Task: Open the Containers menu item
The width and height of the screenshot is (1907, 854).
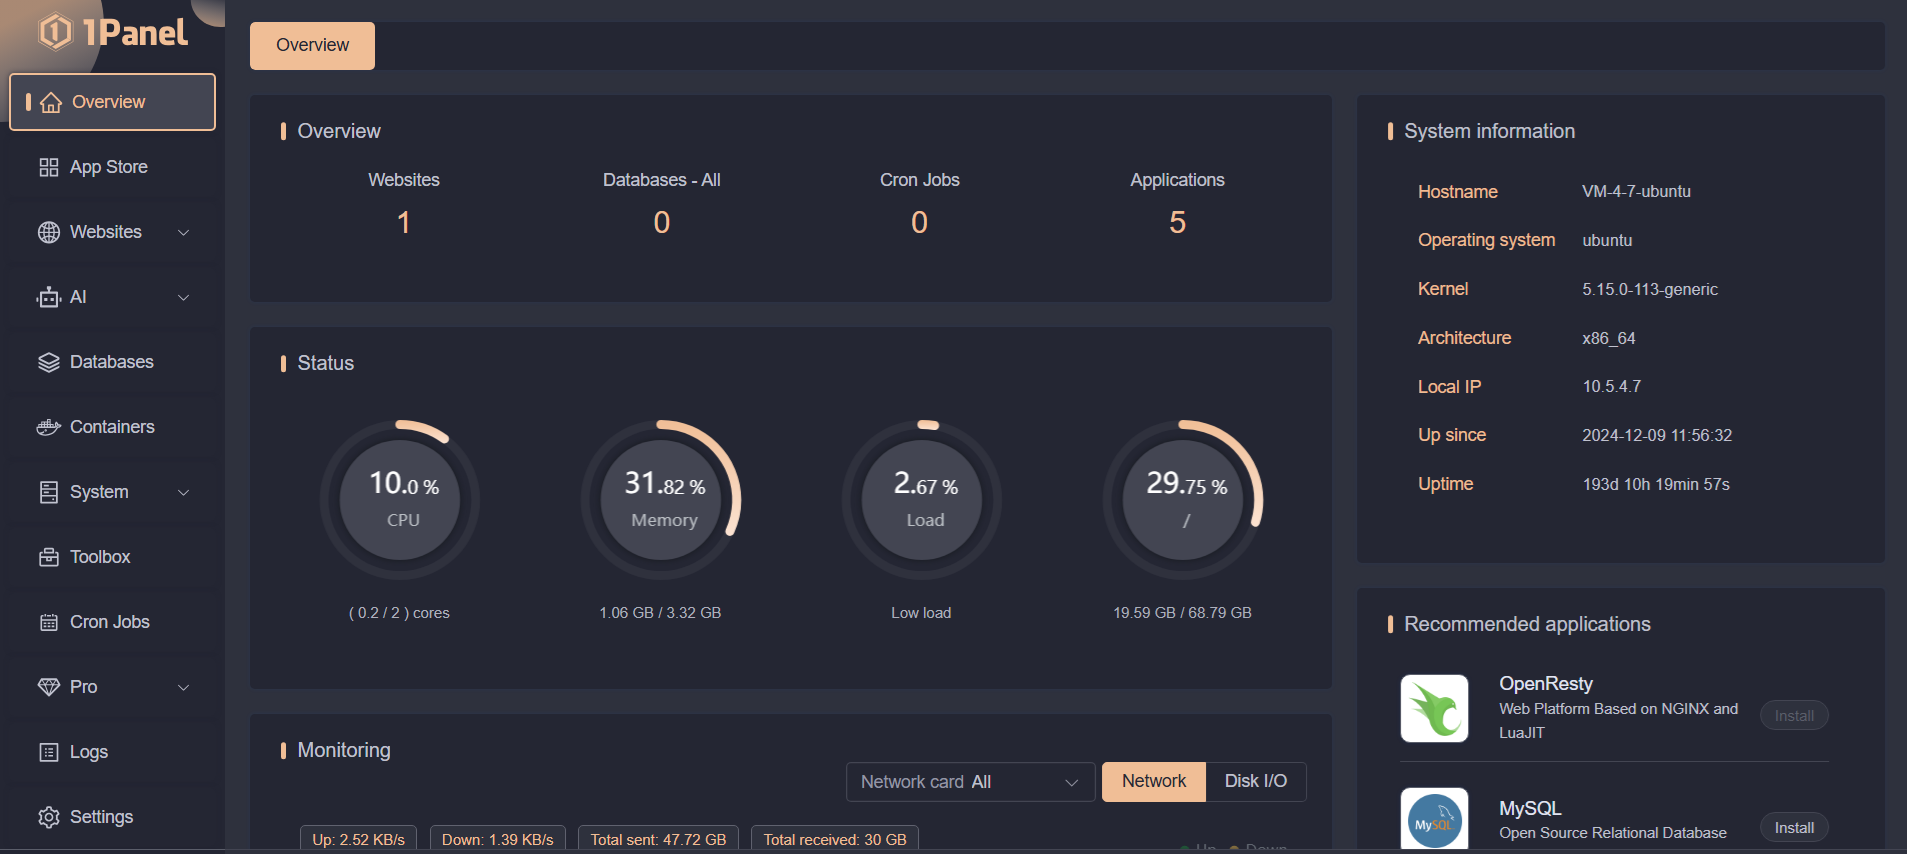Action: pos(113,427)
